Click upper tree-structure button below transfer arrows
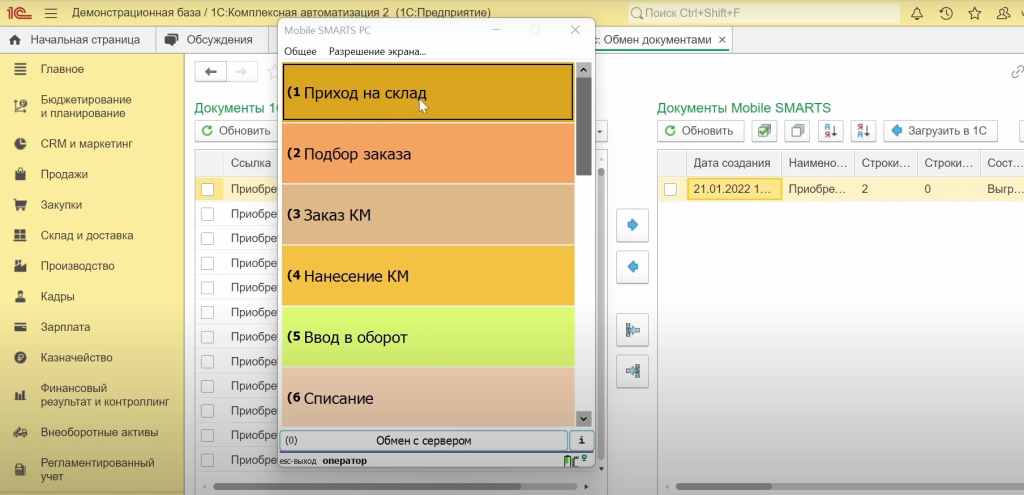Viewport: 1024px width, 495px height. (x=632, y=330)
